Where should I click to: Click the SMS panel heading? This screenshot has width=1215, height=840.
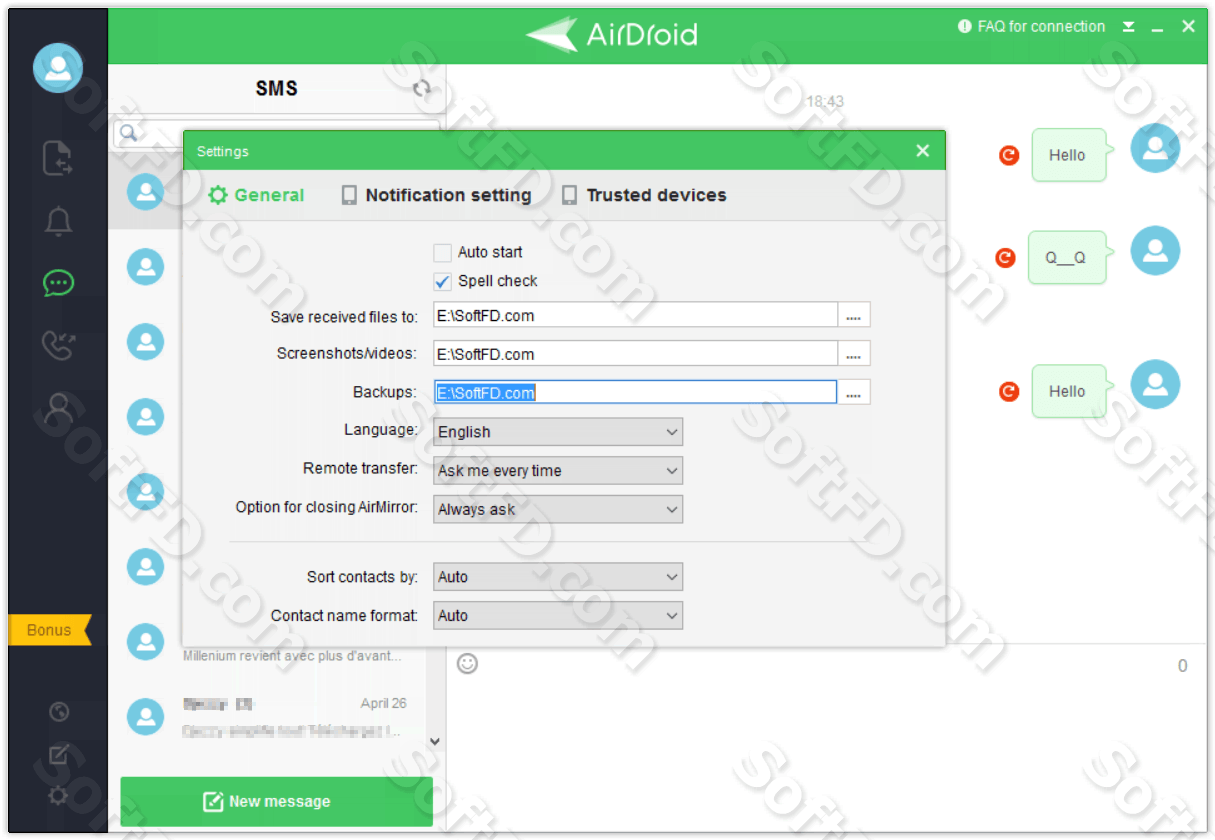click(277, 88)
